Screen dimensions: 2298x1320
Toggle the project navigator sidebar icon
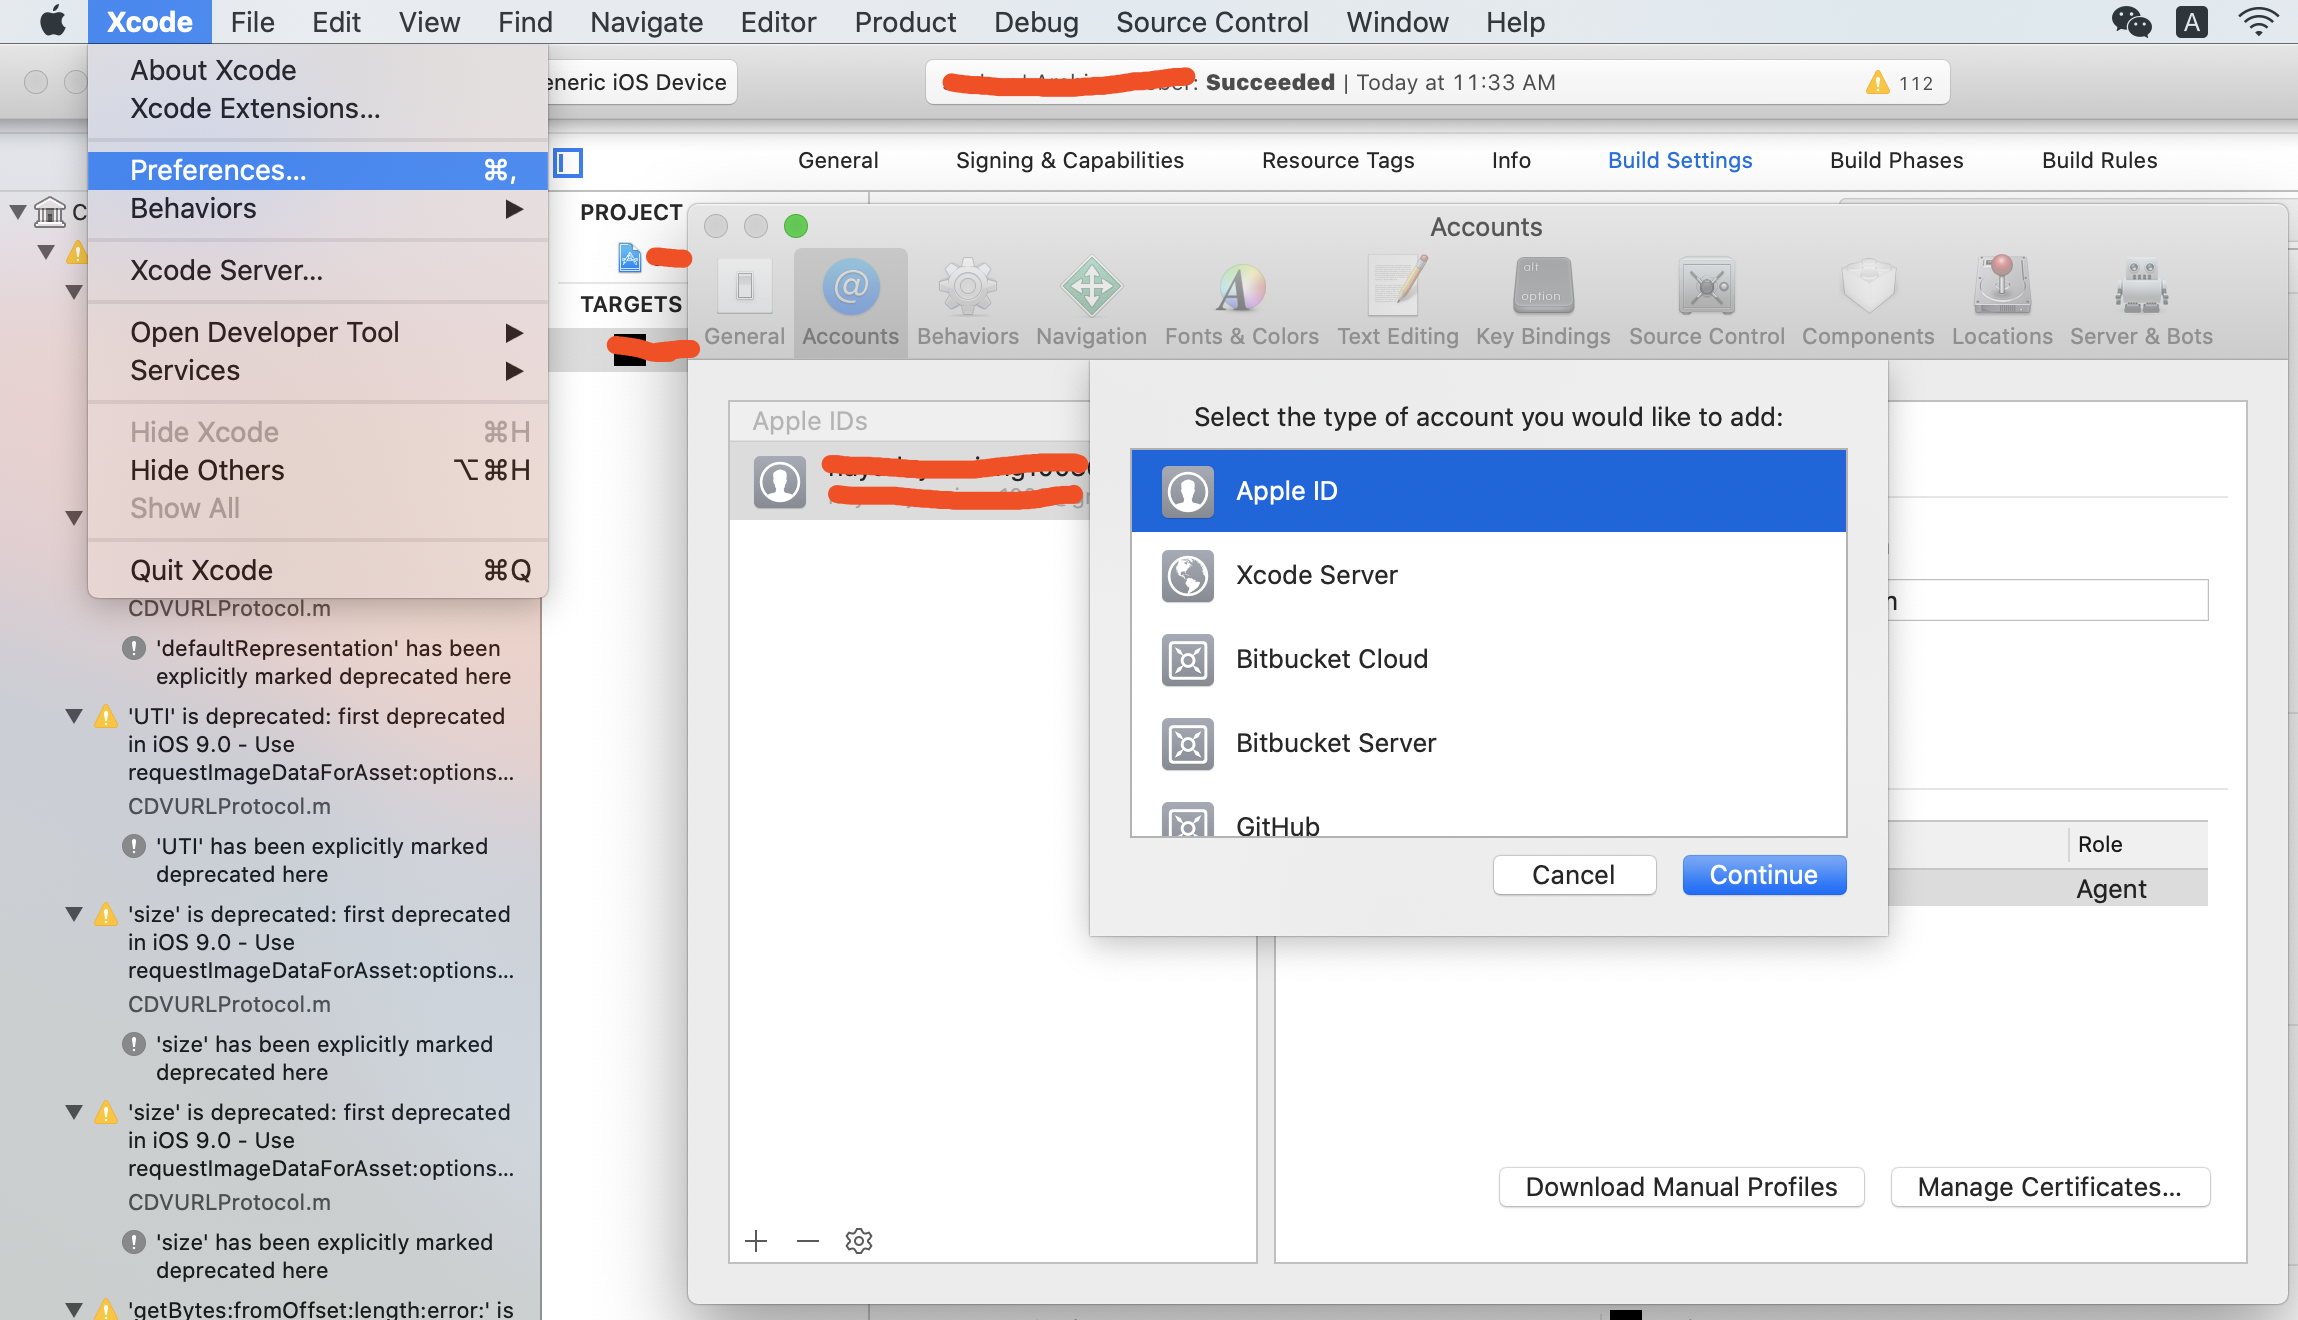click(568, 162)
